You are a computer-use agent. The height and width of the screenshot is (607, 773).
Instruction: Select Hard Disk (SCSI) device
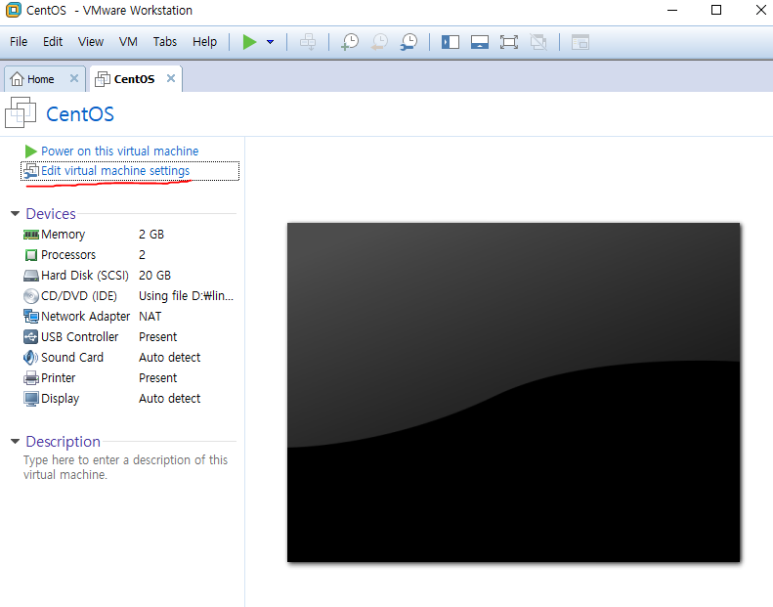(128, 275)
